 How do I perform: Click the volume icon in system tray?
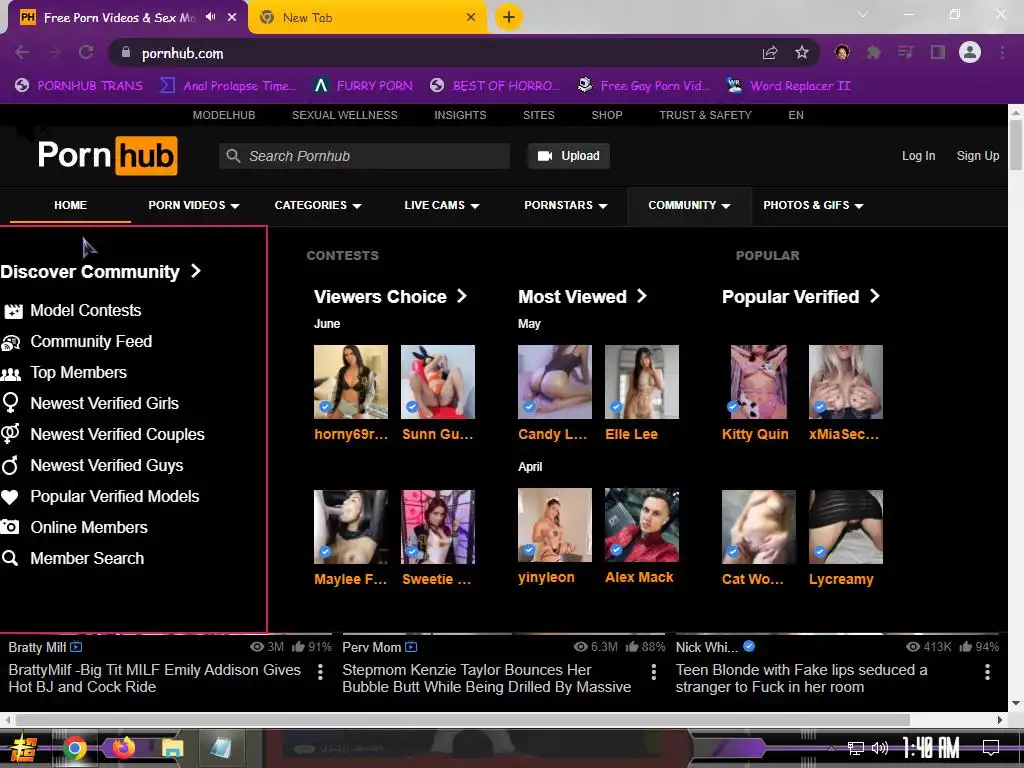click(880, 748)
